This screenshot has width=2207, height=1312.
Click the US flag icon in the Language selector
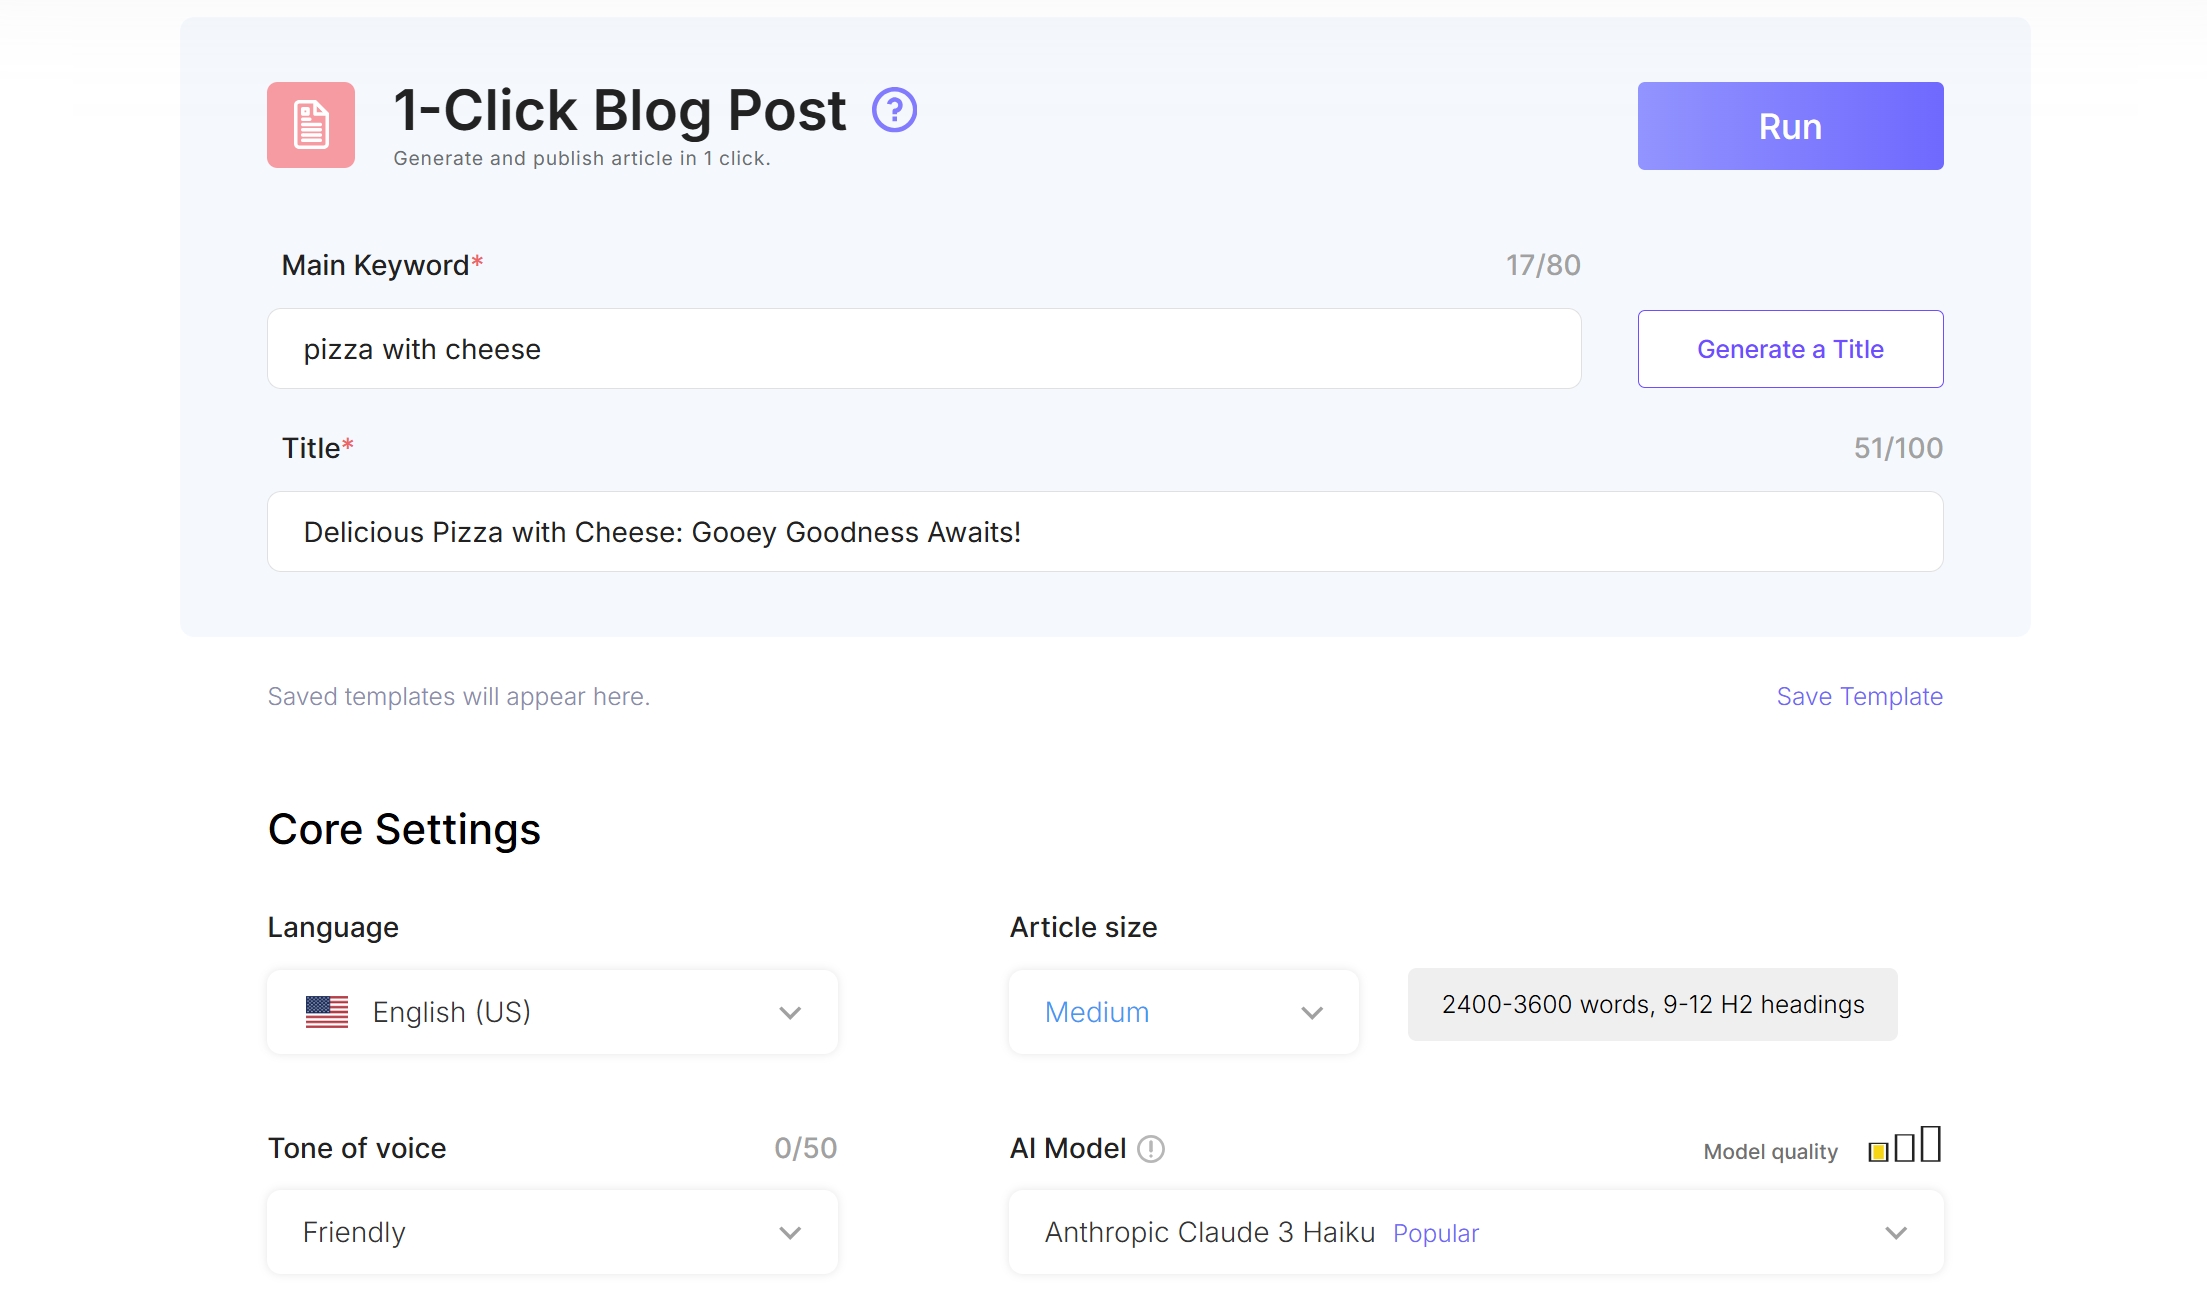click(x=328, y=1011)
